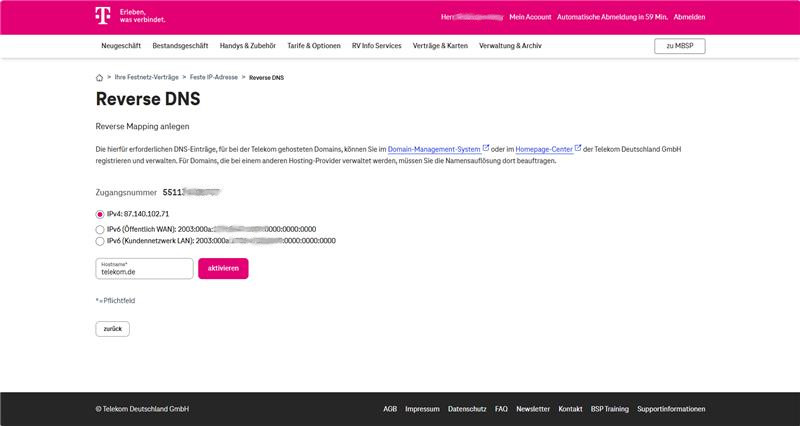Click external link icon after Domain-Management-System
Image resolution: width=800 pixels, height=426 pixels.
click(x=486, y=148)
